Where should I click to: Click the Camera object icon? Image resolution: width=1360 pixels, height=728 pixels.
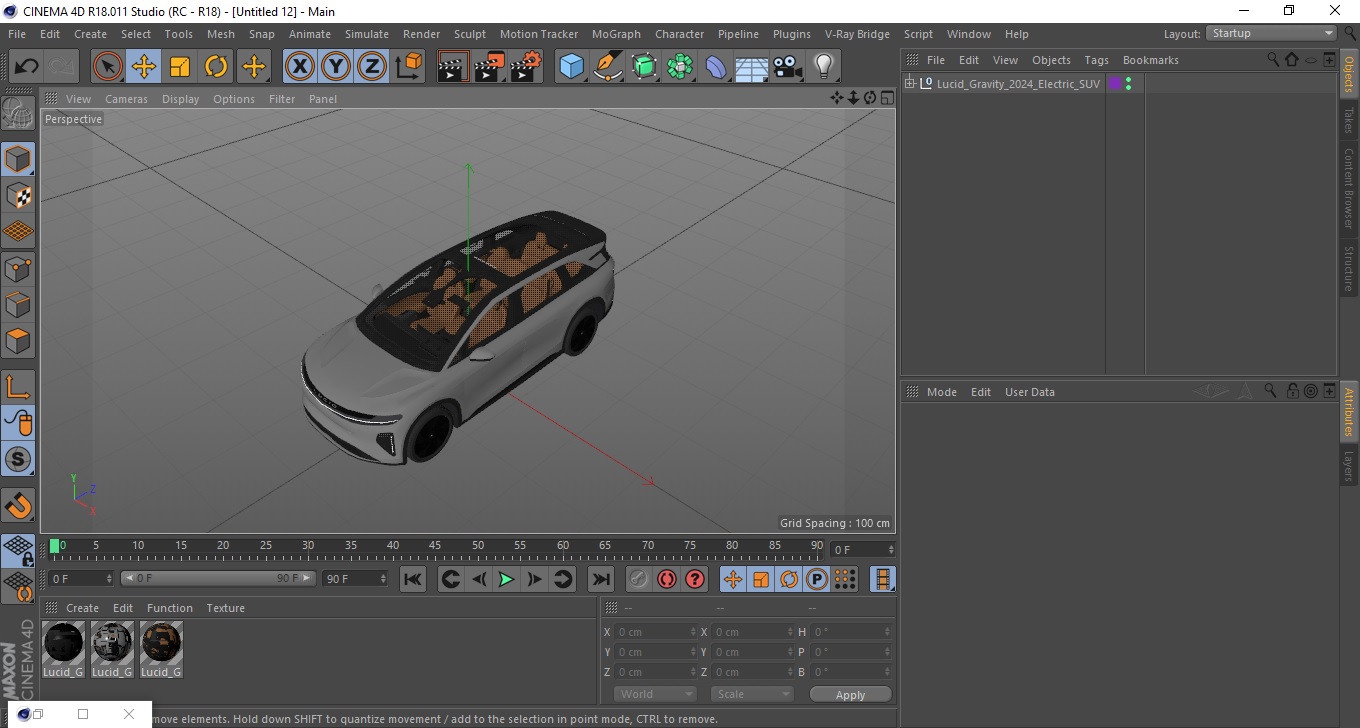pyautogui.click(x=787, y=67)
